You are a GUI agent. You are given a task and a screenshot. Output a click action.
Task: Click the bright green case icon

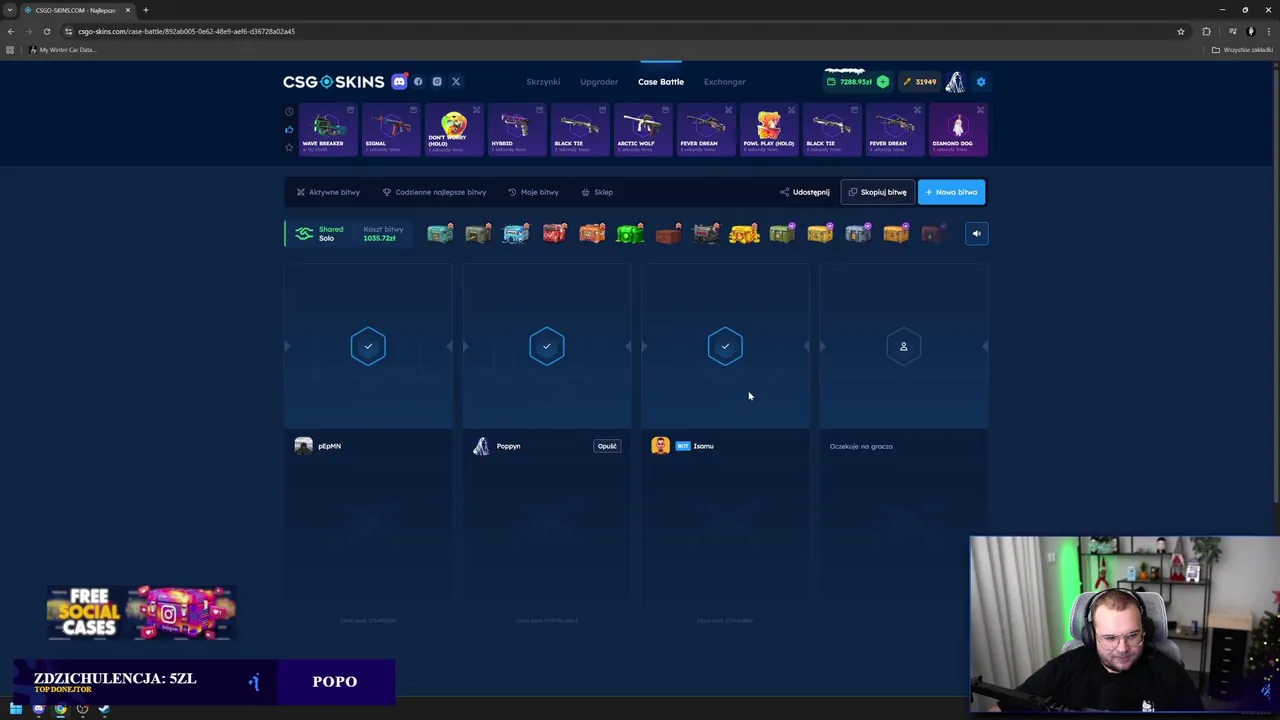629,234
